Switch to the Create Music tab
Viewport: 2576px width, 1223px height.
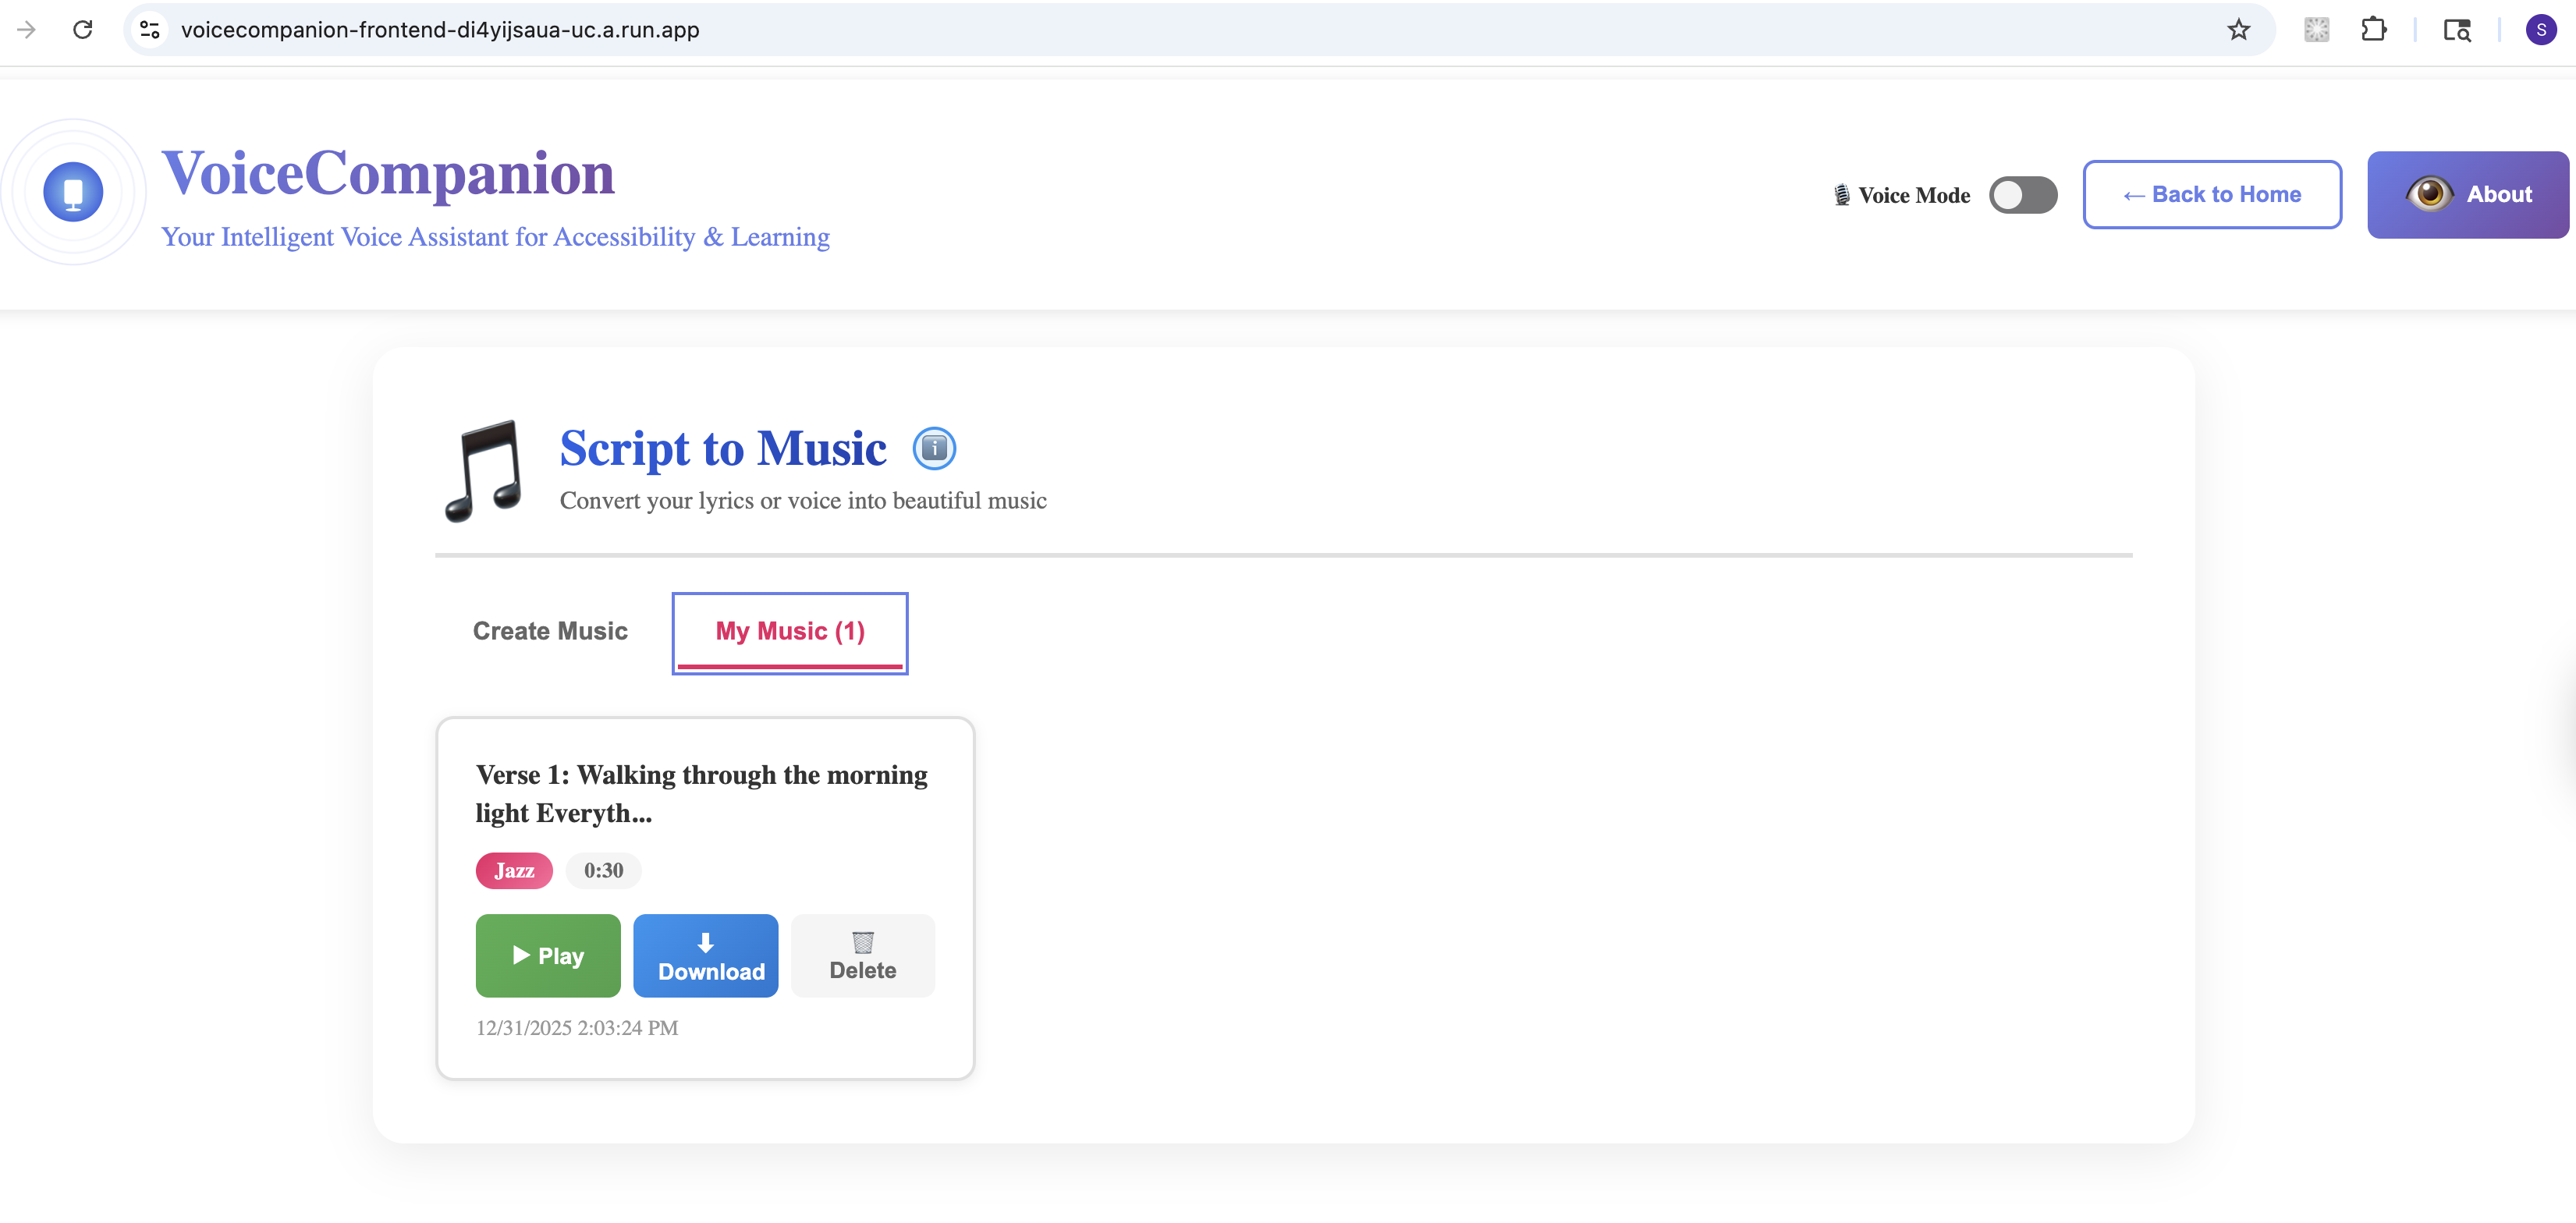550,631
